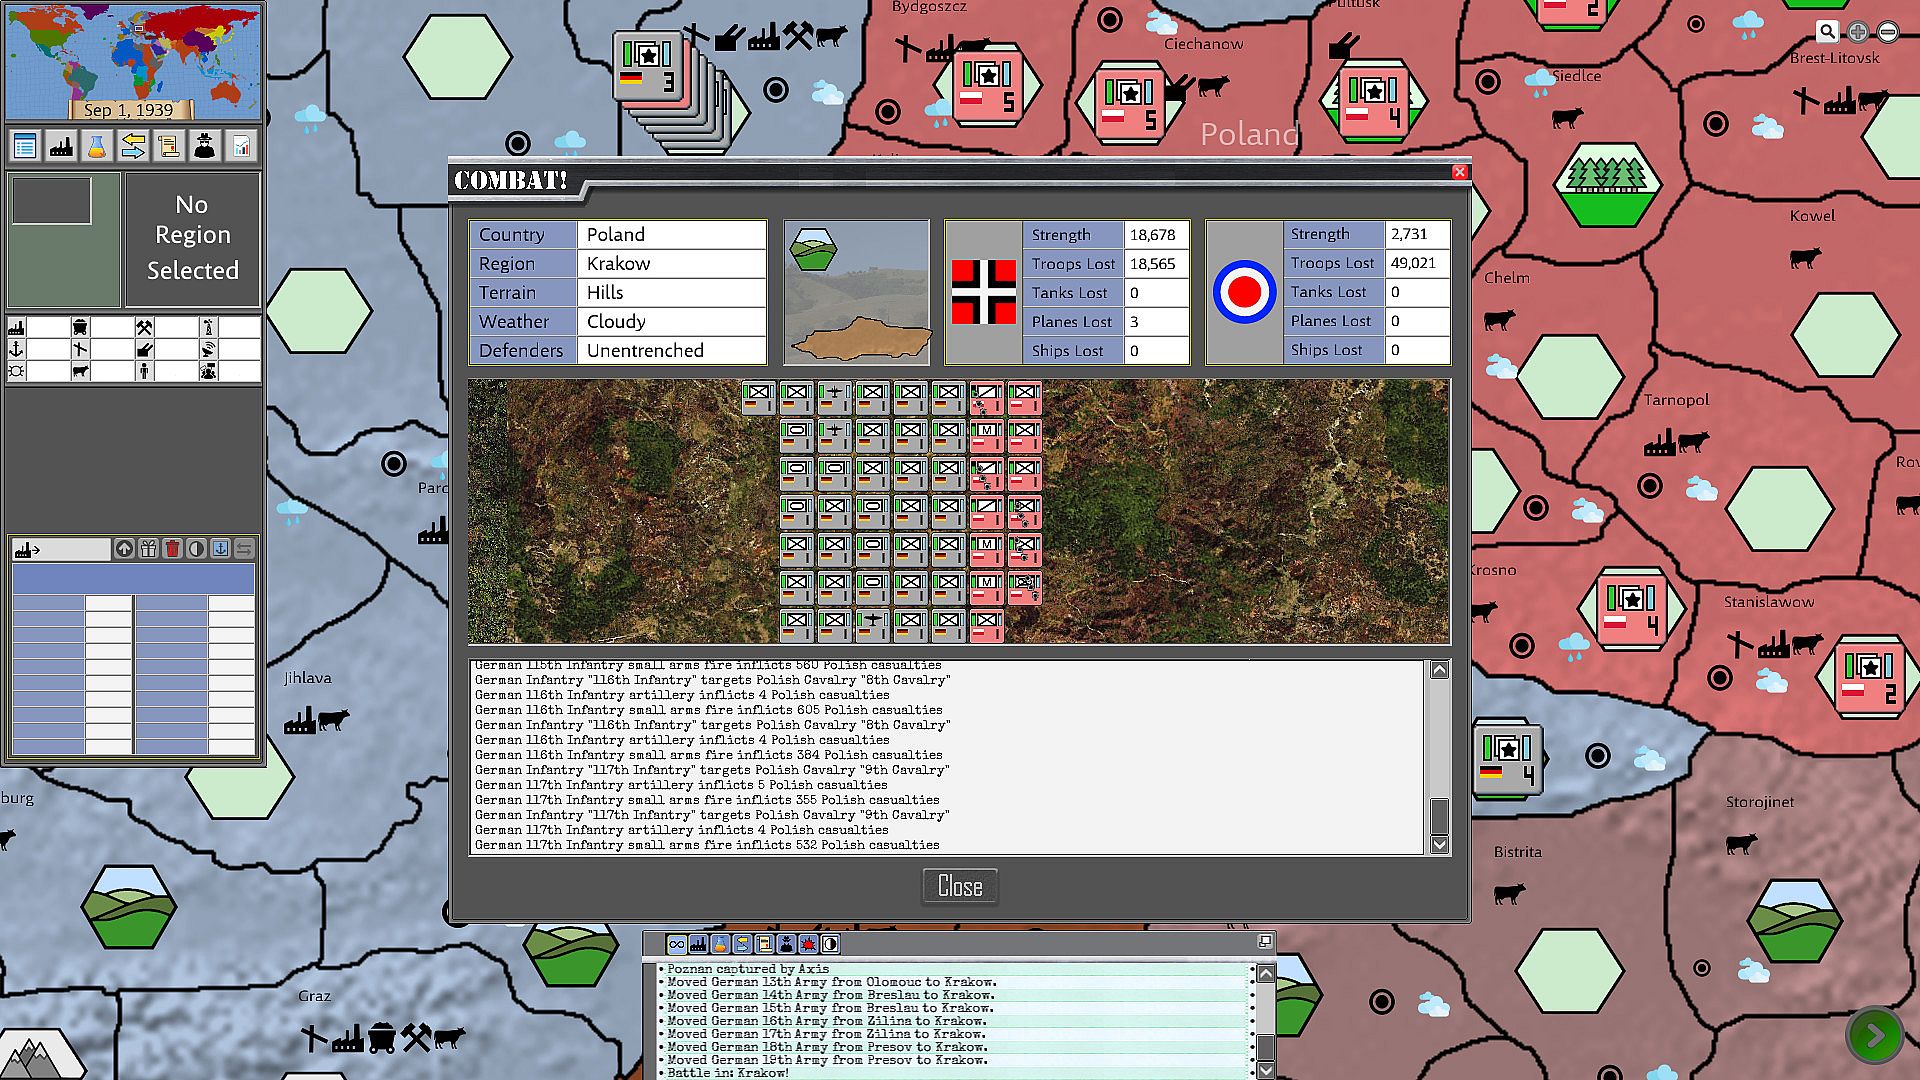The image size is (1920, 1080).
Task: Open the research flask panel
Action: [x=97, y=147]
